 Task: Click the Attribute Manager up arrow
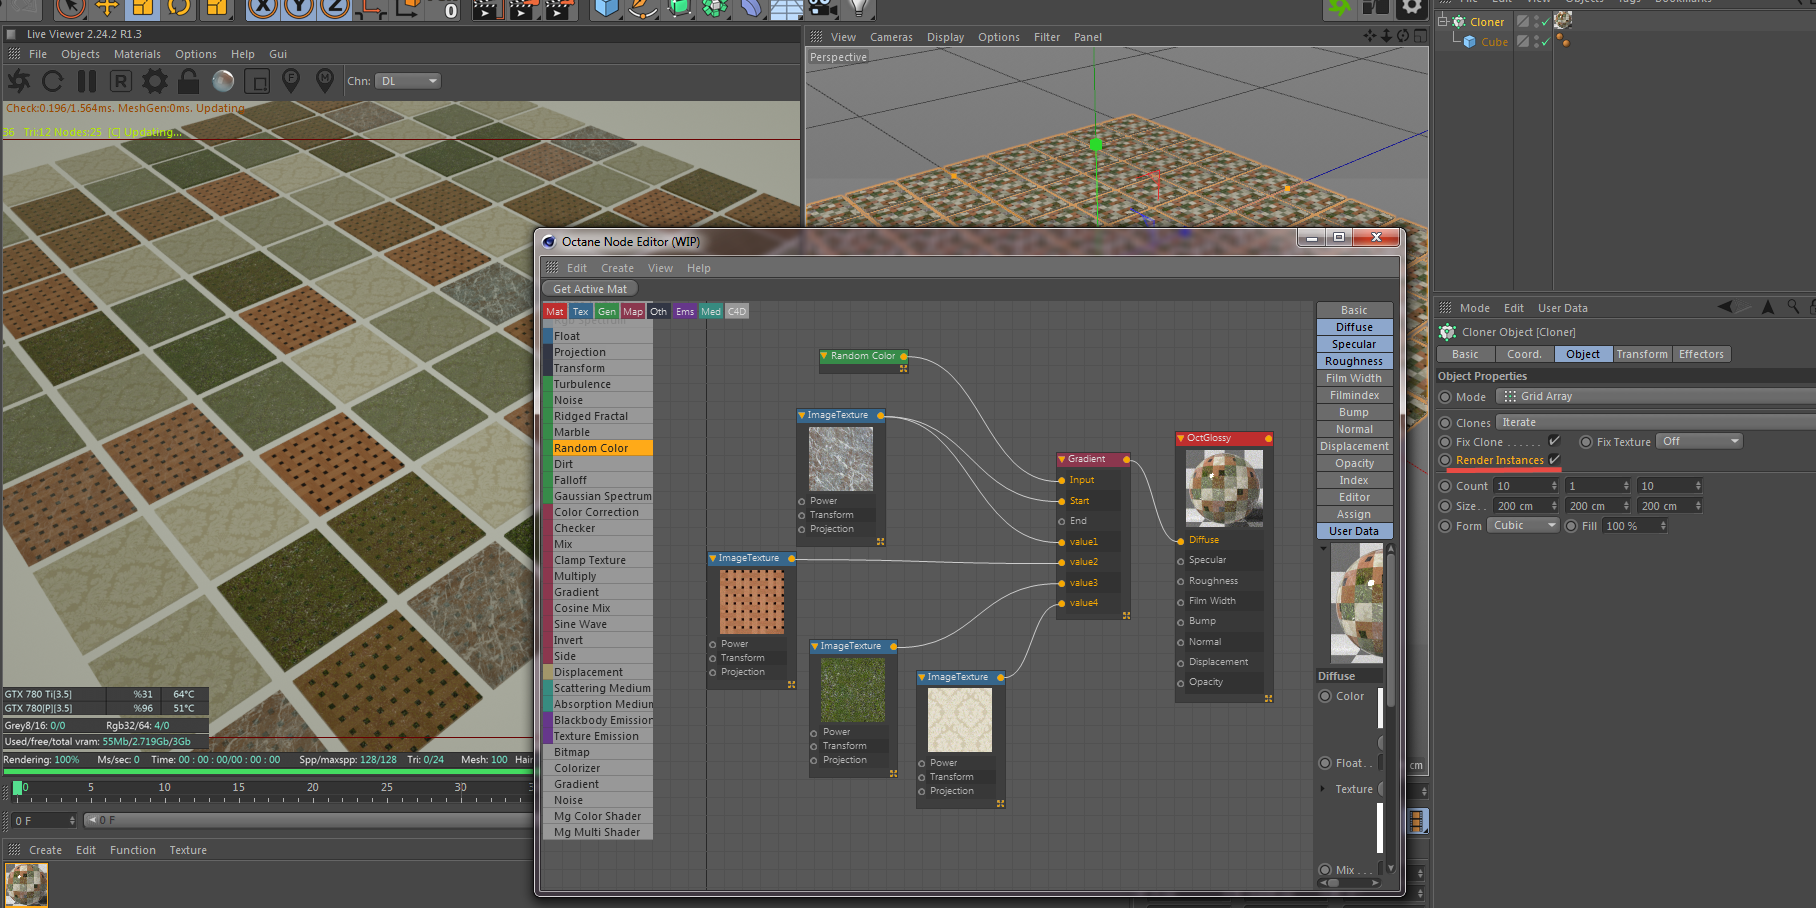pyautogui.click(x=1767, y=307)
